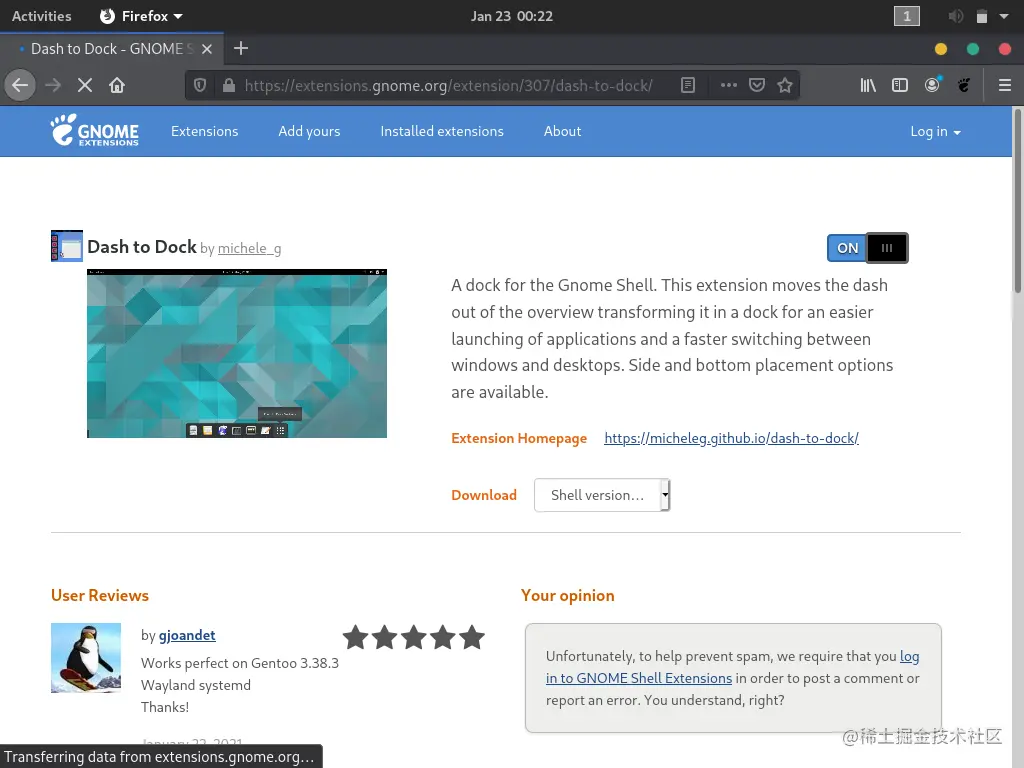Screen dimensions: 1024x768
Task: Click the GNOME Extensions logo
Action: pyautogui.click(x=95, y=131)
